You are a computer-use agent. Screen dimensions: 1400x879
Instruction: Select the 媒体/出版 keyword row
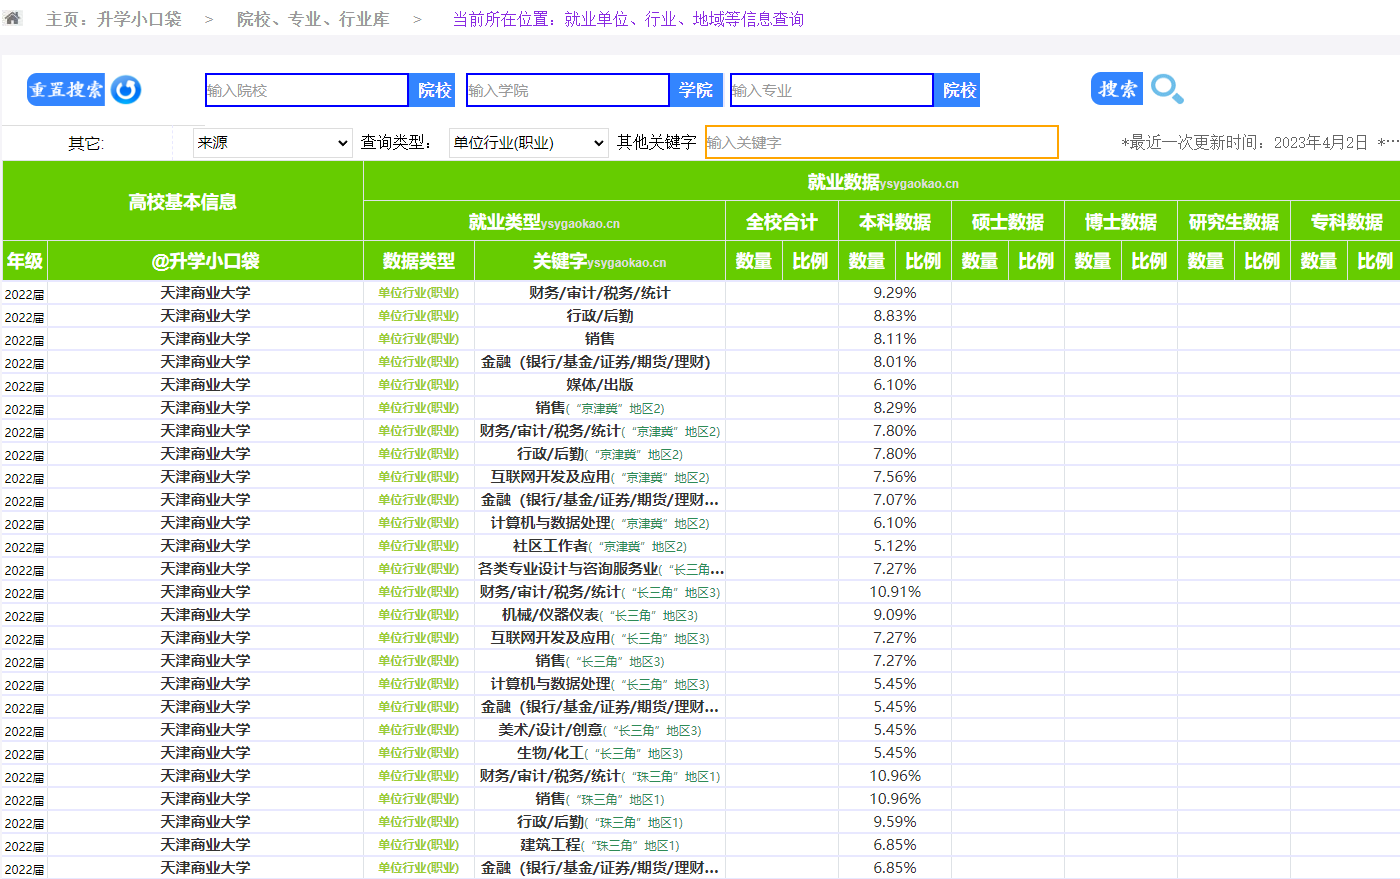(x=599, y=385)
